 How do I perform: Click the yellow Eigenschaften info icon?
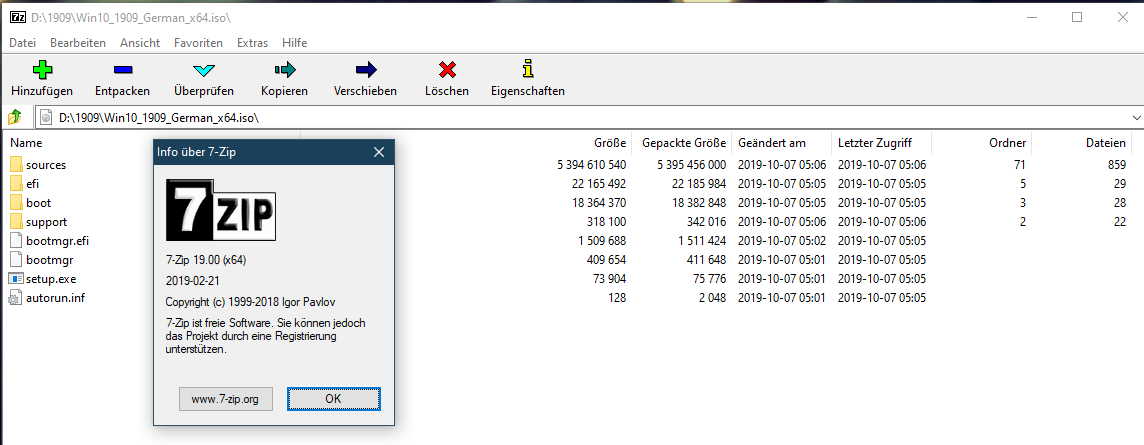pos(528,69)
